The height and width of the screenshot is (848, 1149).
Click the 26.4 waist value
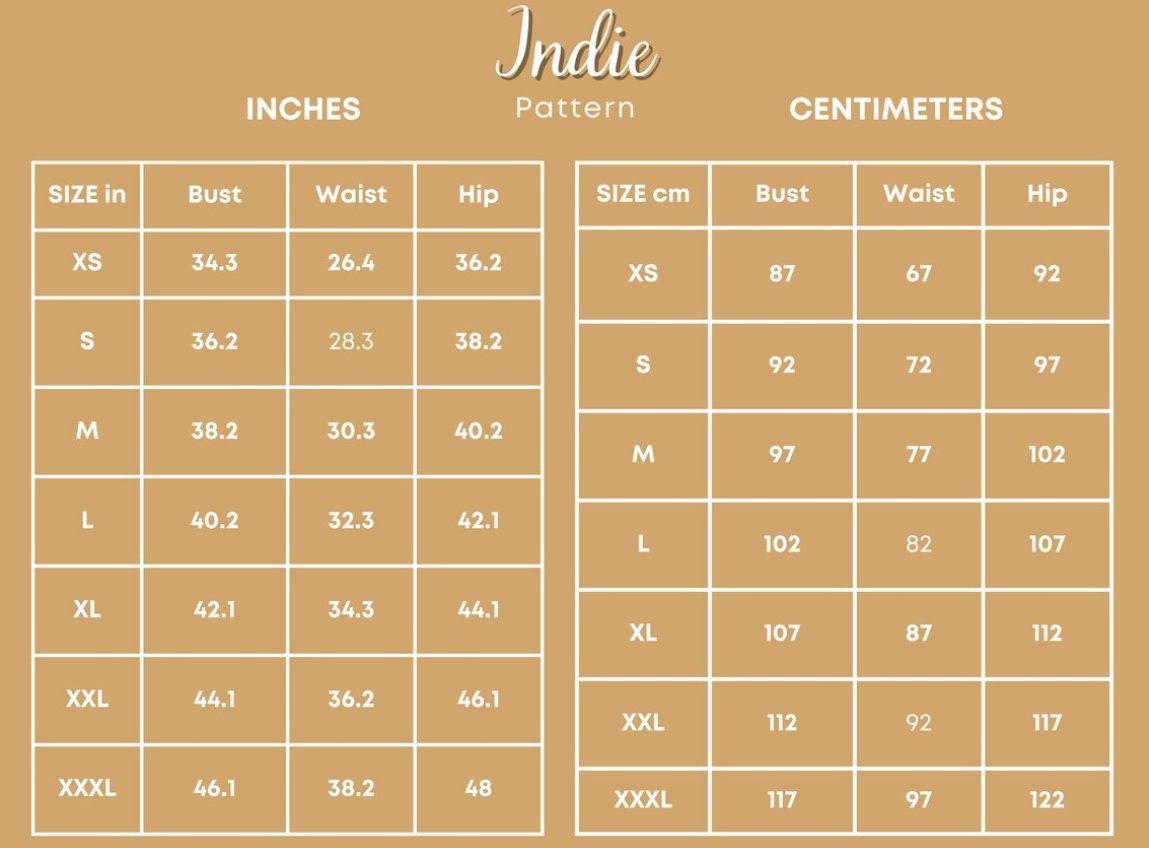coord(351,263)
